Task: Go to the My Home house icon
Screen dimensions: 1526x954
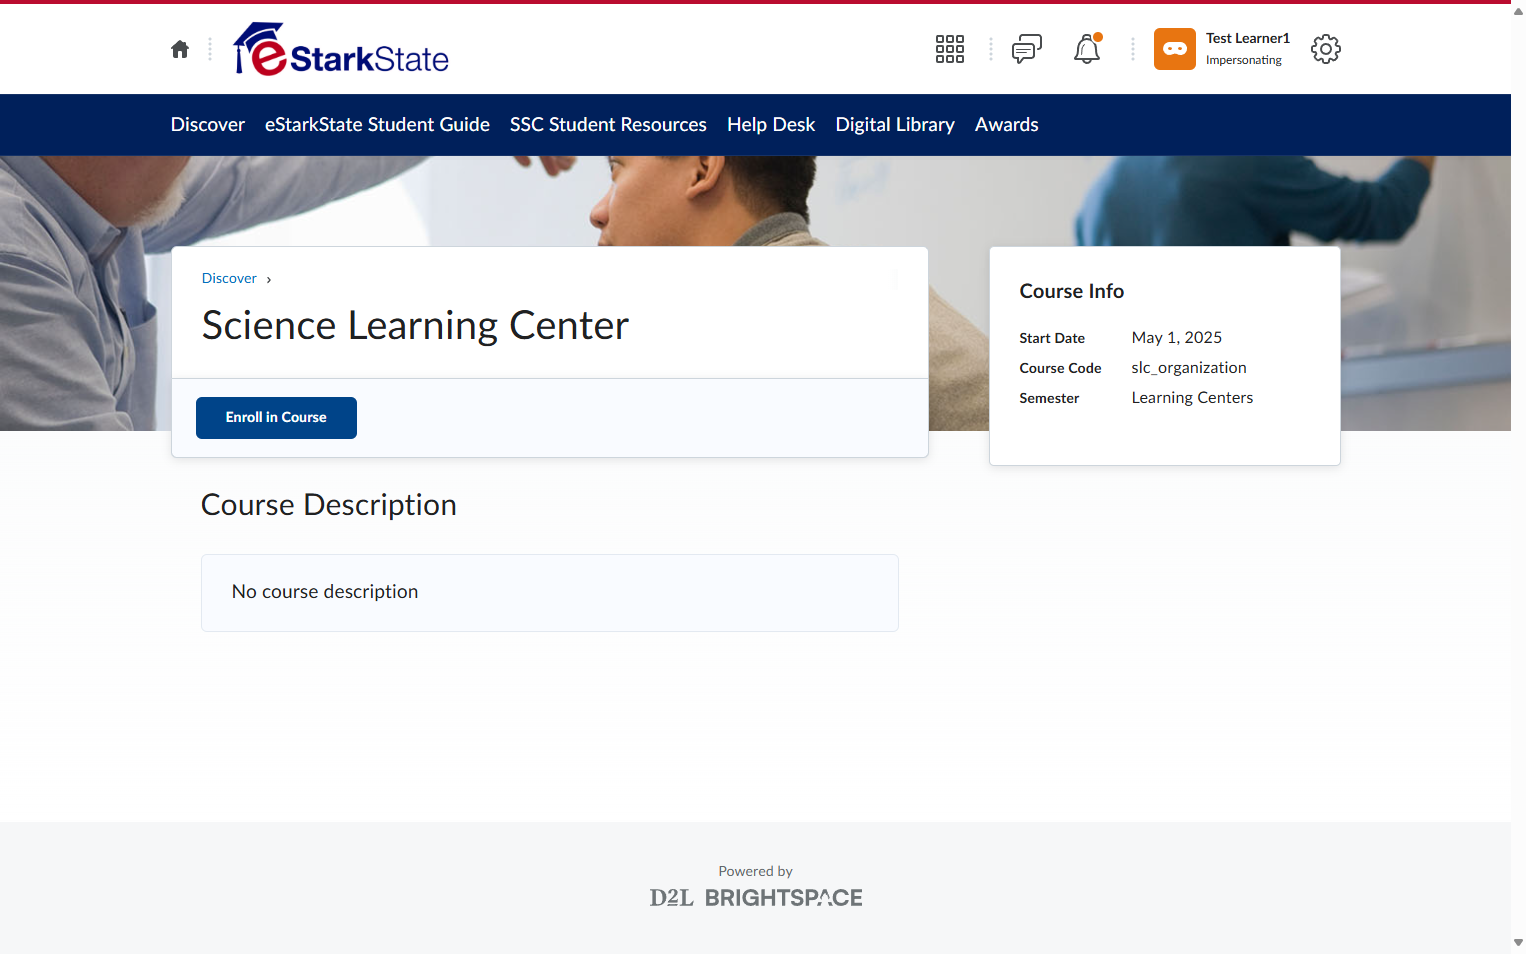Action: pos(180,49)
